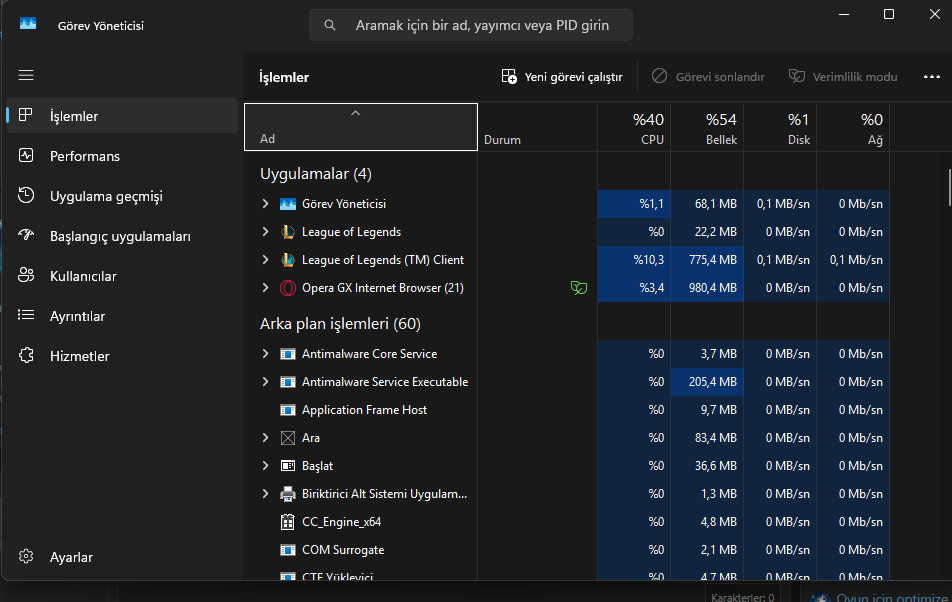Expand League of Legends (TM) Client row
The image size is (952, 602).
click(265, 260)
